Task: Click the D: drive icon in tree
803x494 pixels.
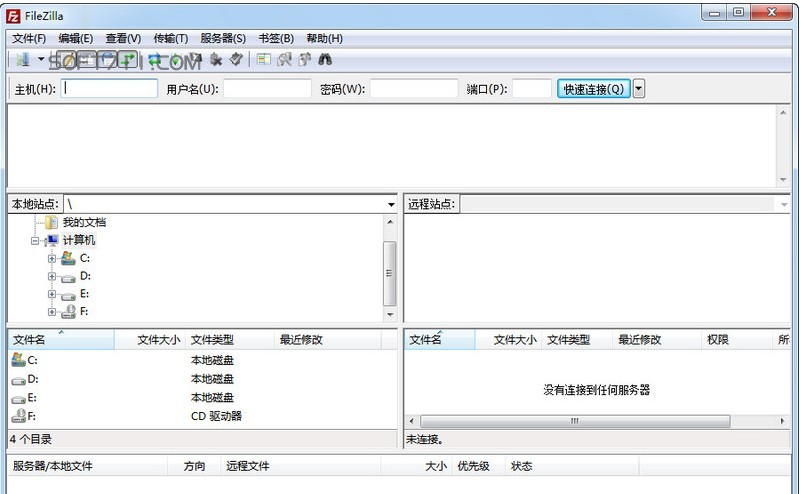Action: 68,278
